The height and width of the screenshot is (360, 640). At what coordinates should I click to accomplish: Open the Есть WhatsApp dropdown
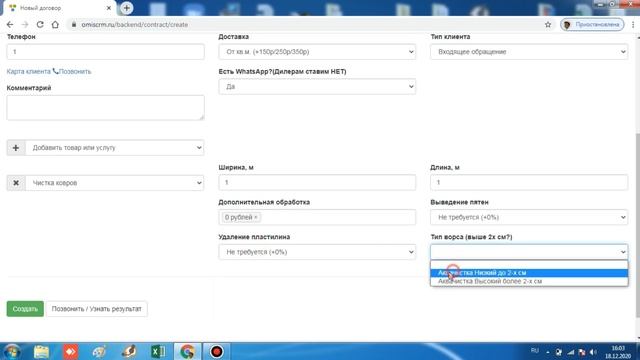tap(317, 87)
